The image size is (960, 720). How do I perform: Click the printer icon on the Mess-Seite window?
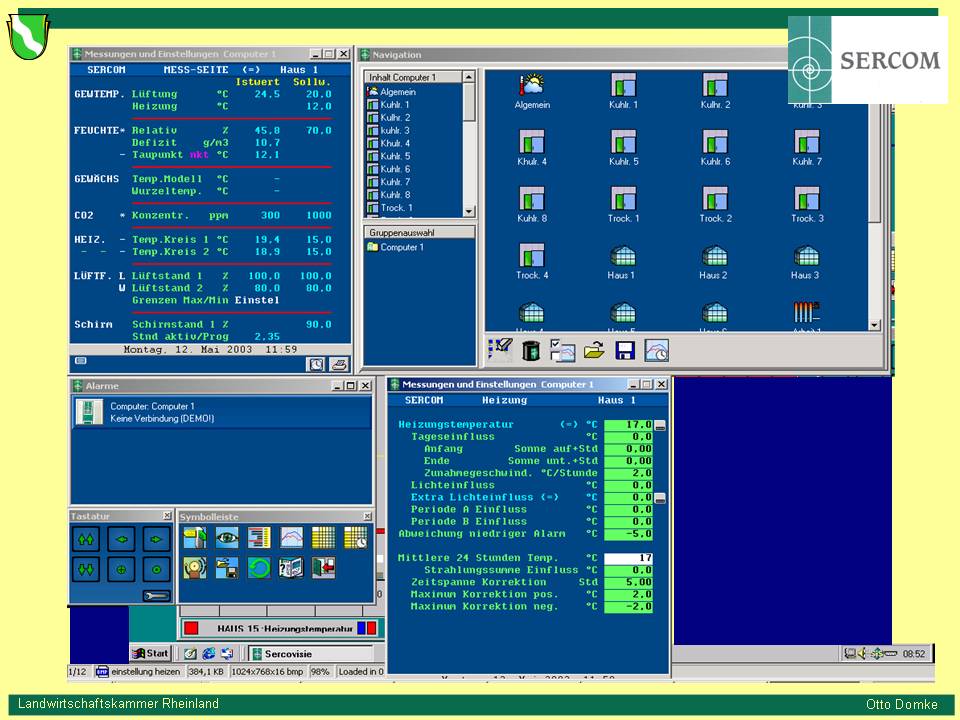[339, 364]
